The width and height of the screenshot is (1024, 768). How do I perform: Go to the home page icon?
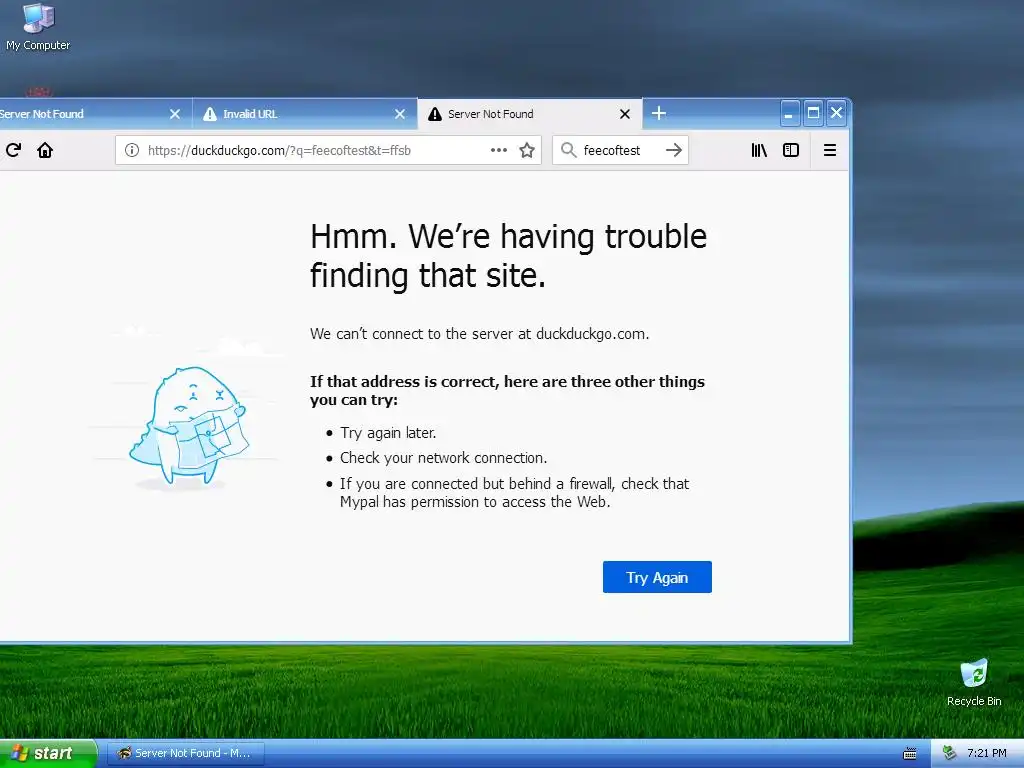tap(45, 150)
